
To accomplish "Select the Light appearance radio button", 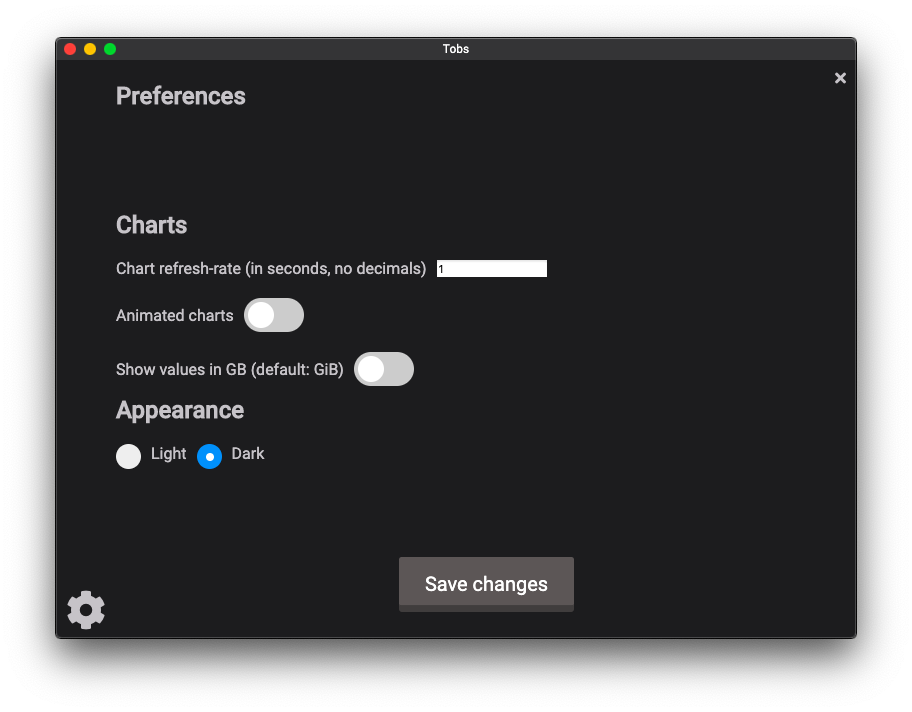I will (x=129, y=456).
